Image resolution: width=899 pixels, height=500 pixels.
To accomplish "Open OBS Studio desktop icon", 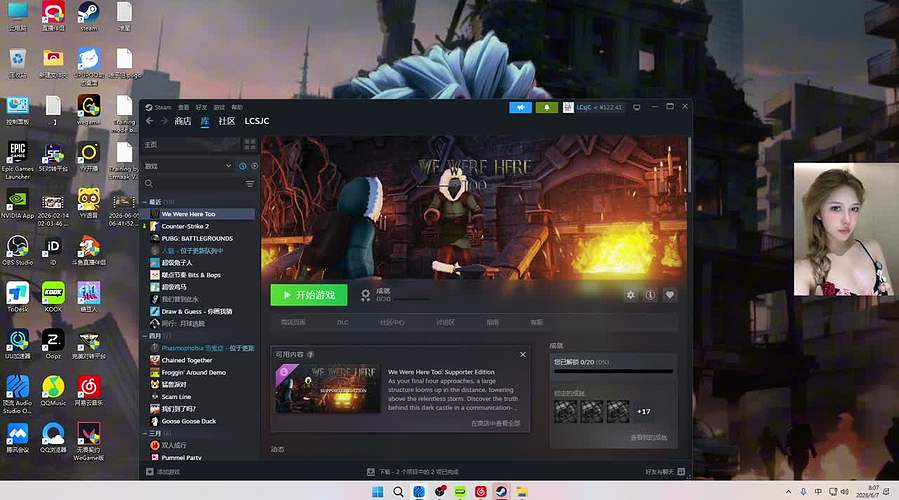I will 18,250.
